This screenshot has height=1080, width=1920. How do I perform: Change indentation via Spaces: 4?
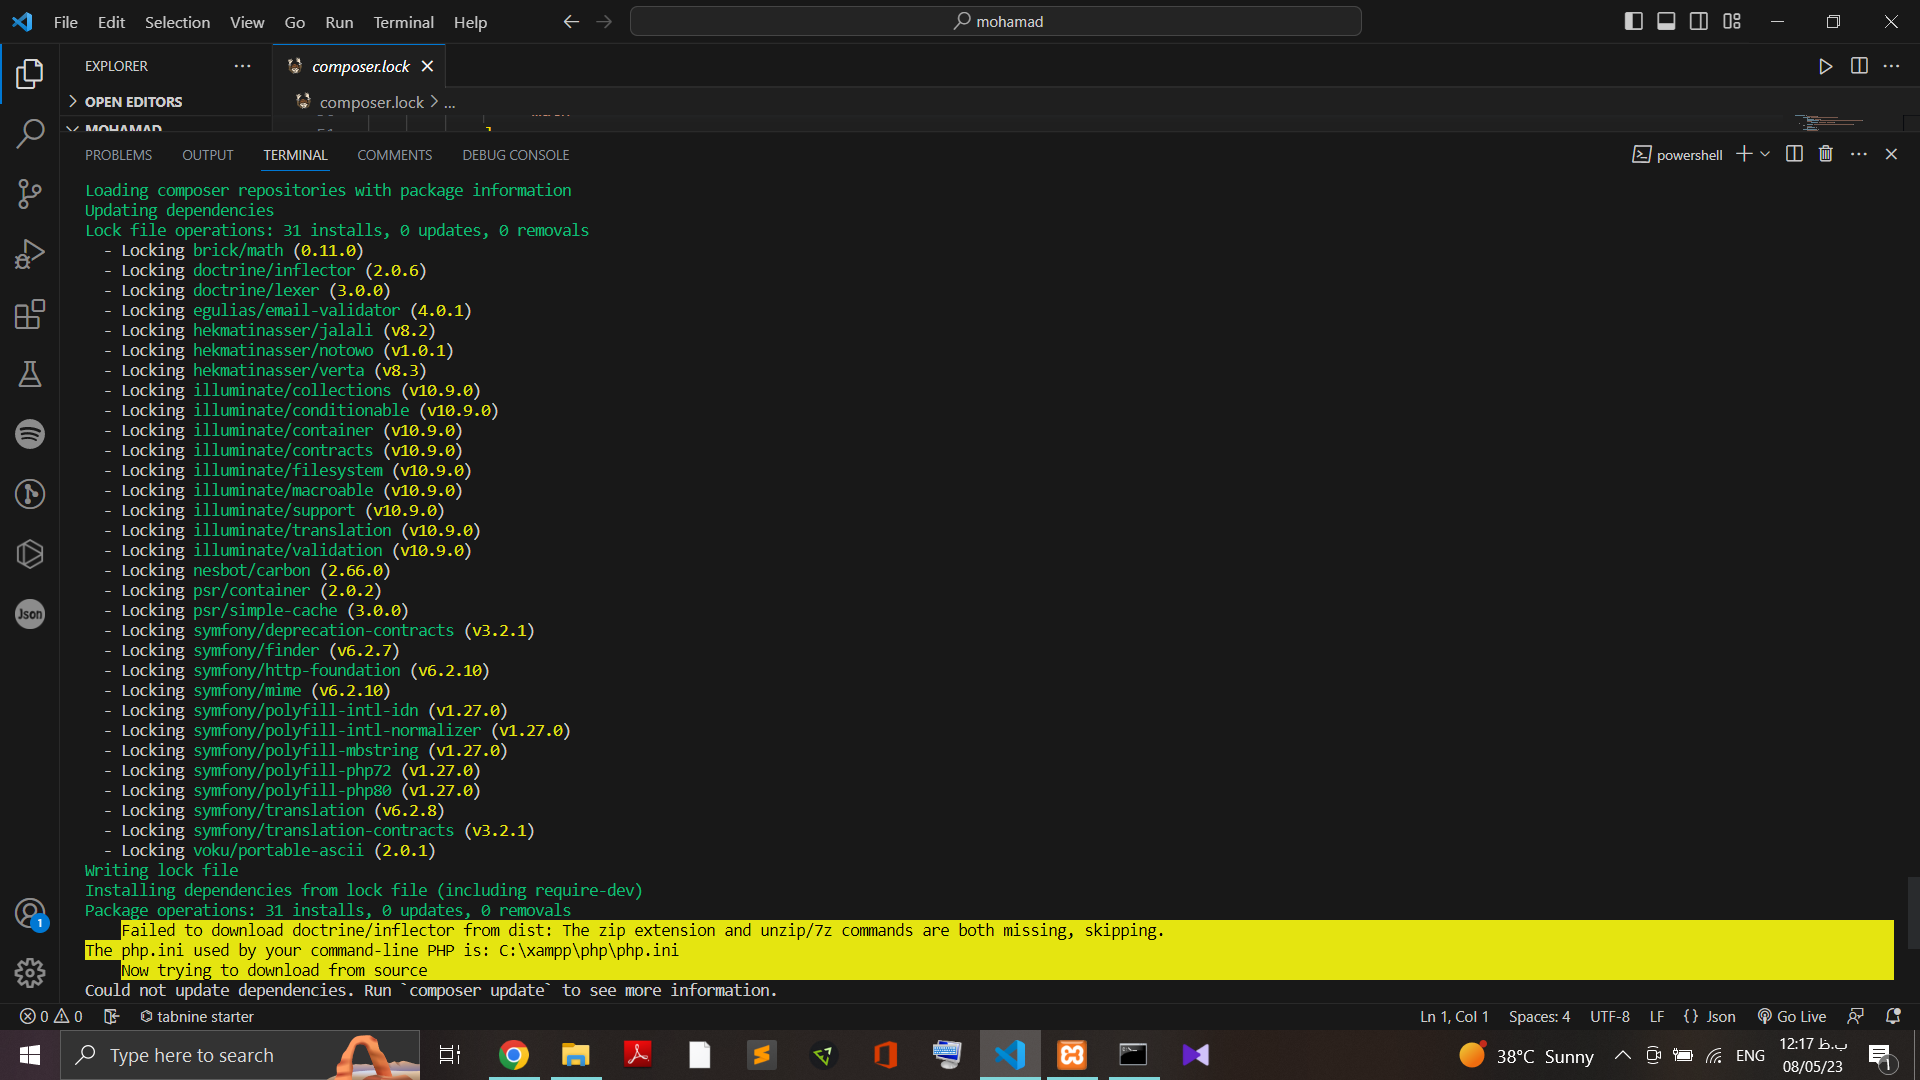click(1539, 1016)
